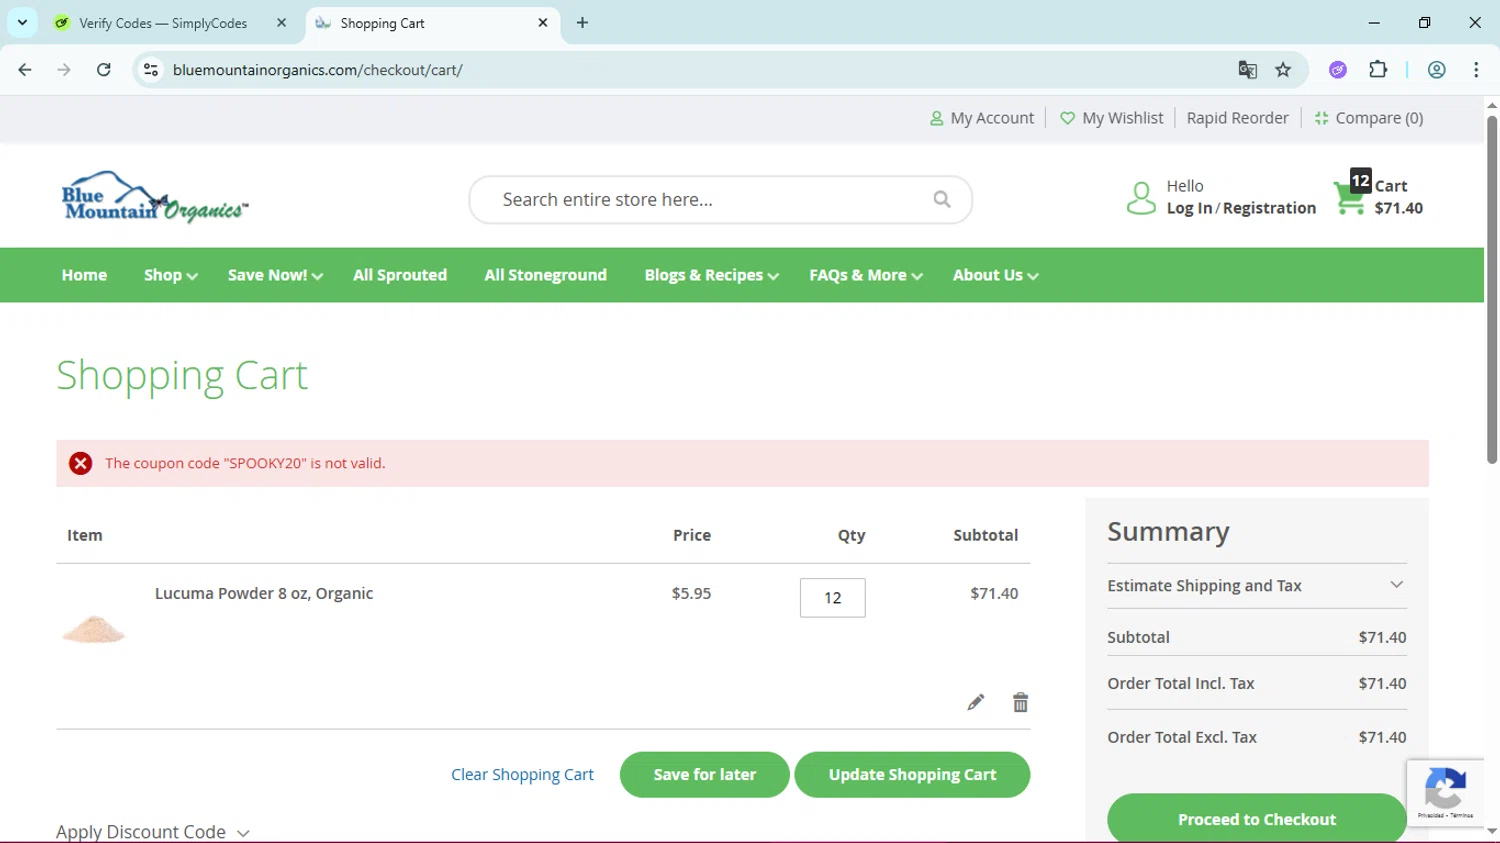Expand the Blogs & Recipes menu
Viewport: 1500px width, 843px height.
tap(711, 275)
